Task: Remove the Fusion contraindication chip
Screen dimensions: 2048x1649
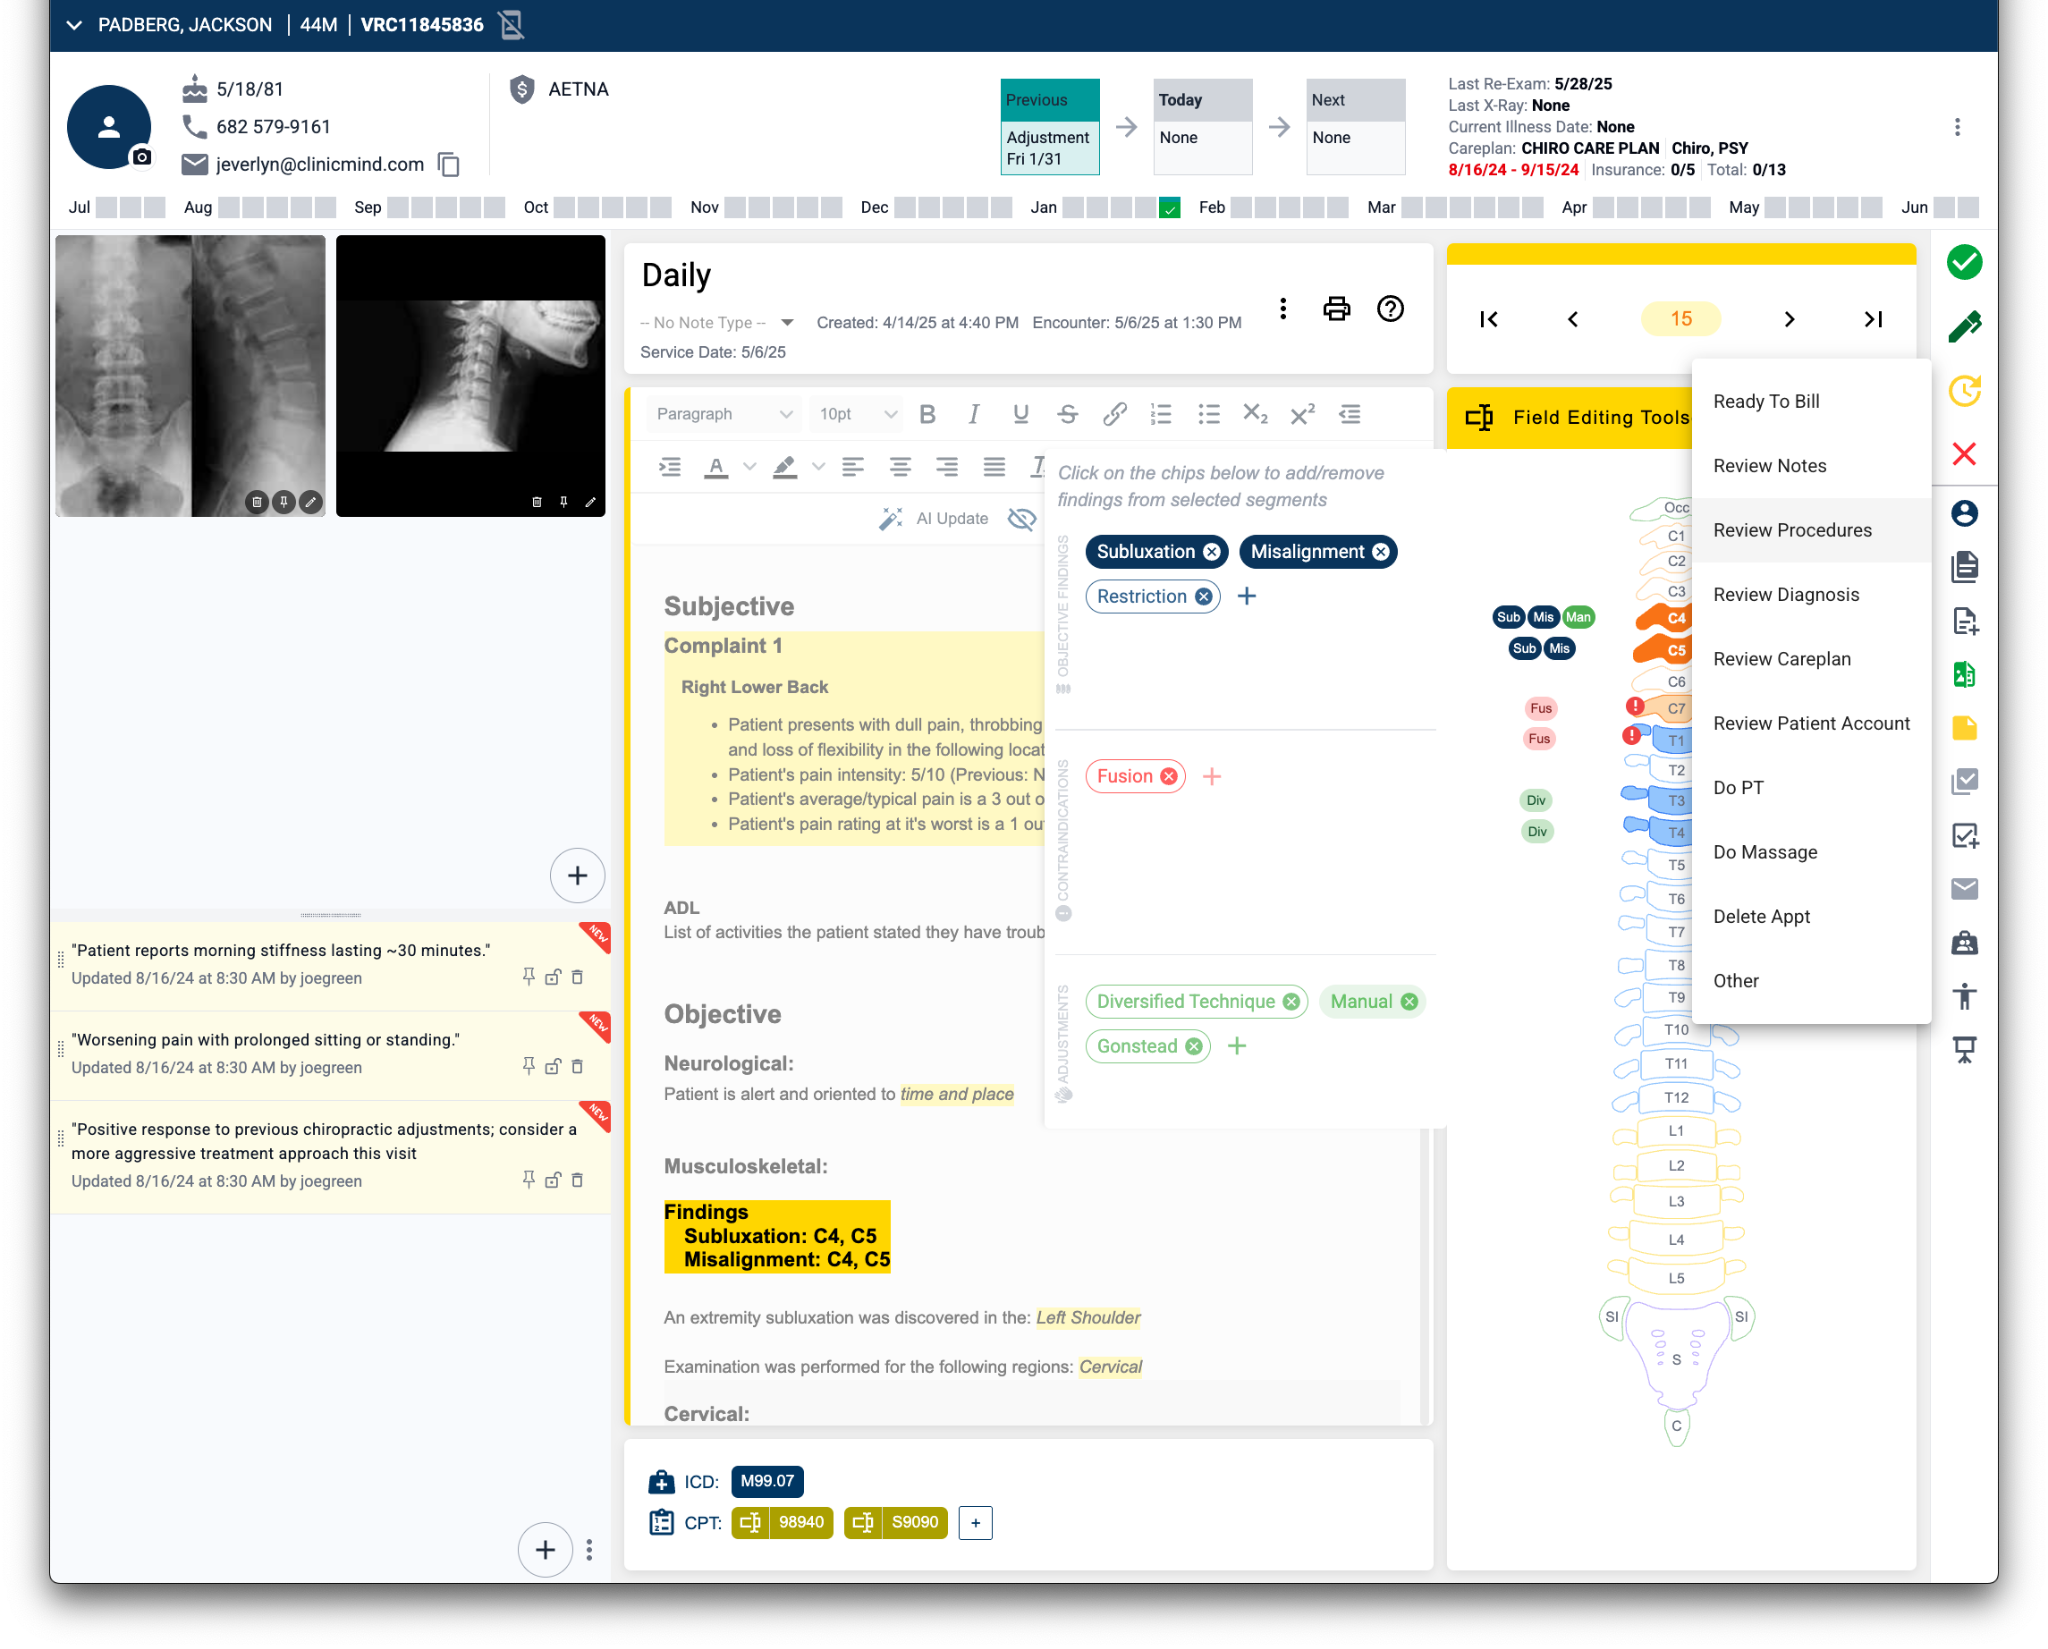Action: tap(1168, 776)
